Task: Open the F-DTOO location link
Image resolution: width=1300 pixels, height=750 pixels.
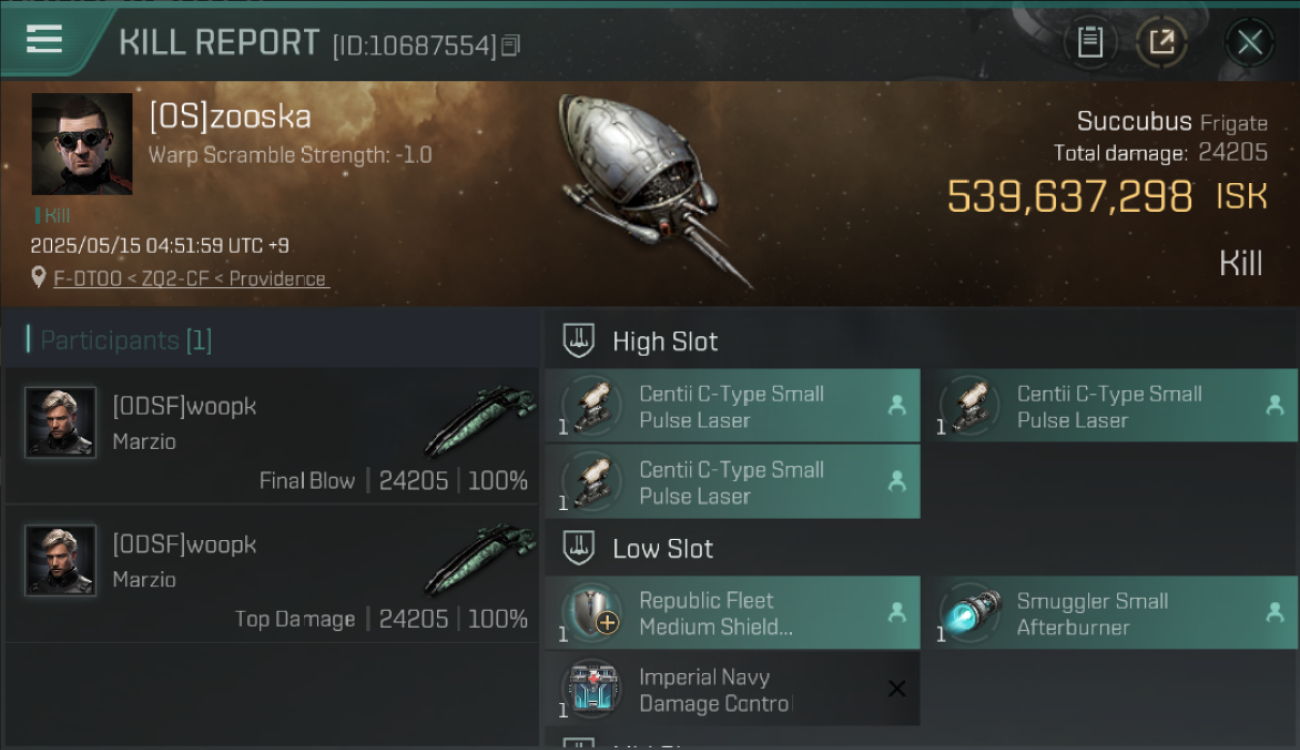Action: pyautogui.click(x=190, y=279)
